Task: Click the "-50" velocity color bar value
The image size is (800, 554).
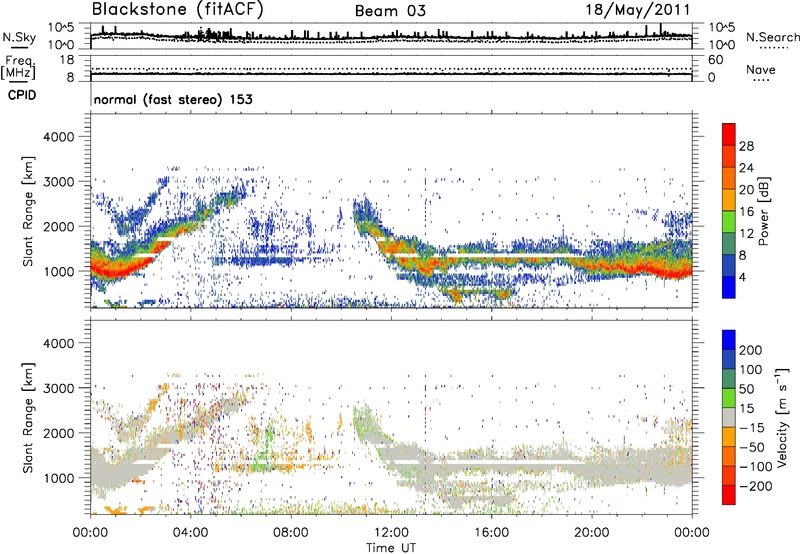Action: tap(751, 447)
